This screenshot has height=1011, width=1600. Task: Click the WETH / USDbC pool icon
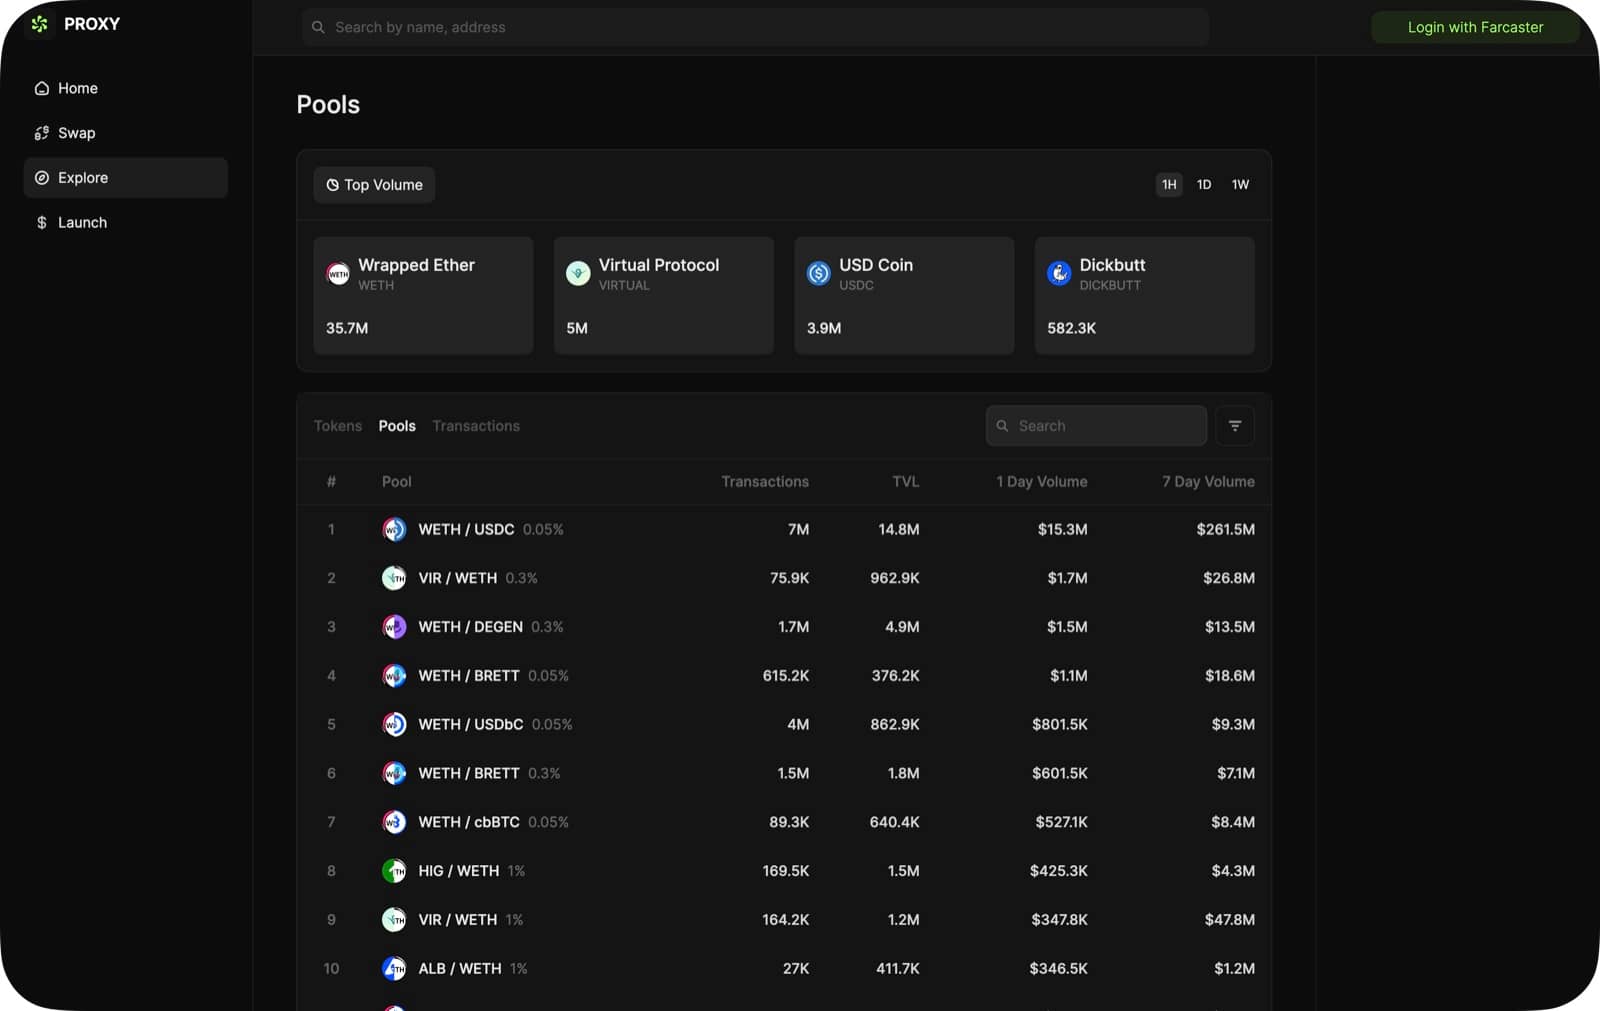pyautogui.click(x=394, y=725)
